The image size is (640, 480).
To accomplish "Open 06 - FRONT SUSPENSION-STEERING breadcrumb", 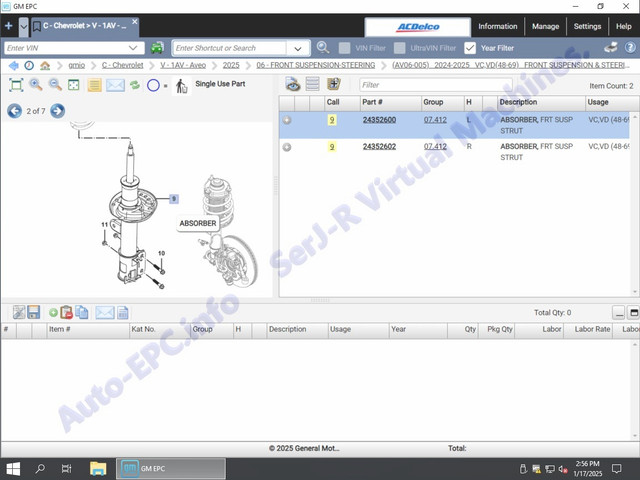I will (x=316, y=65).
